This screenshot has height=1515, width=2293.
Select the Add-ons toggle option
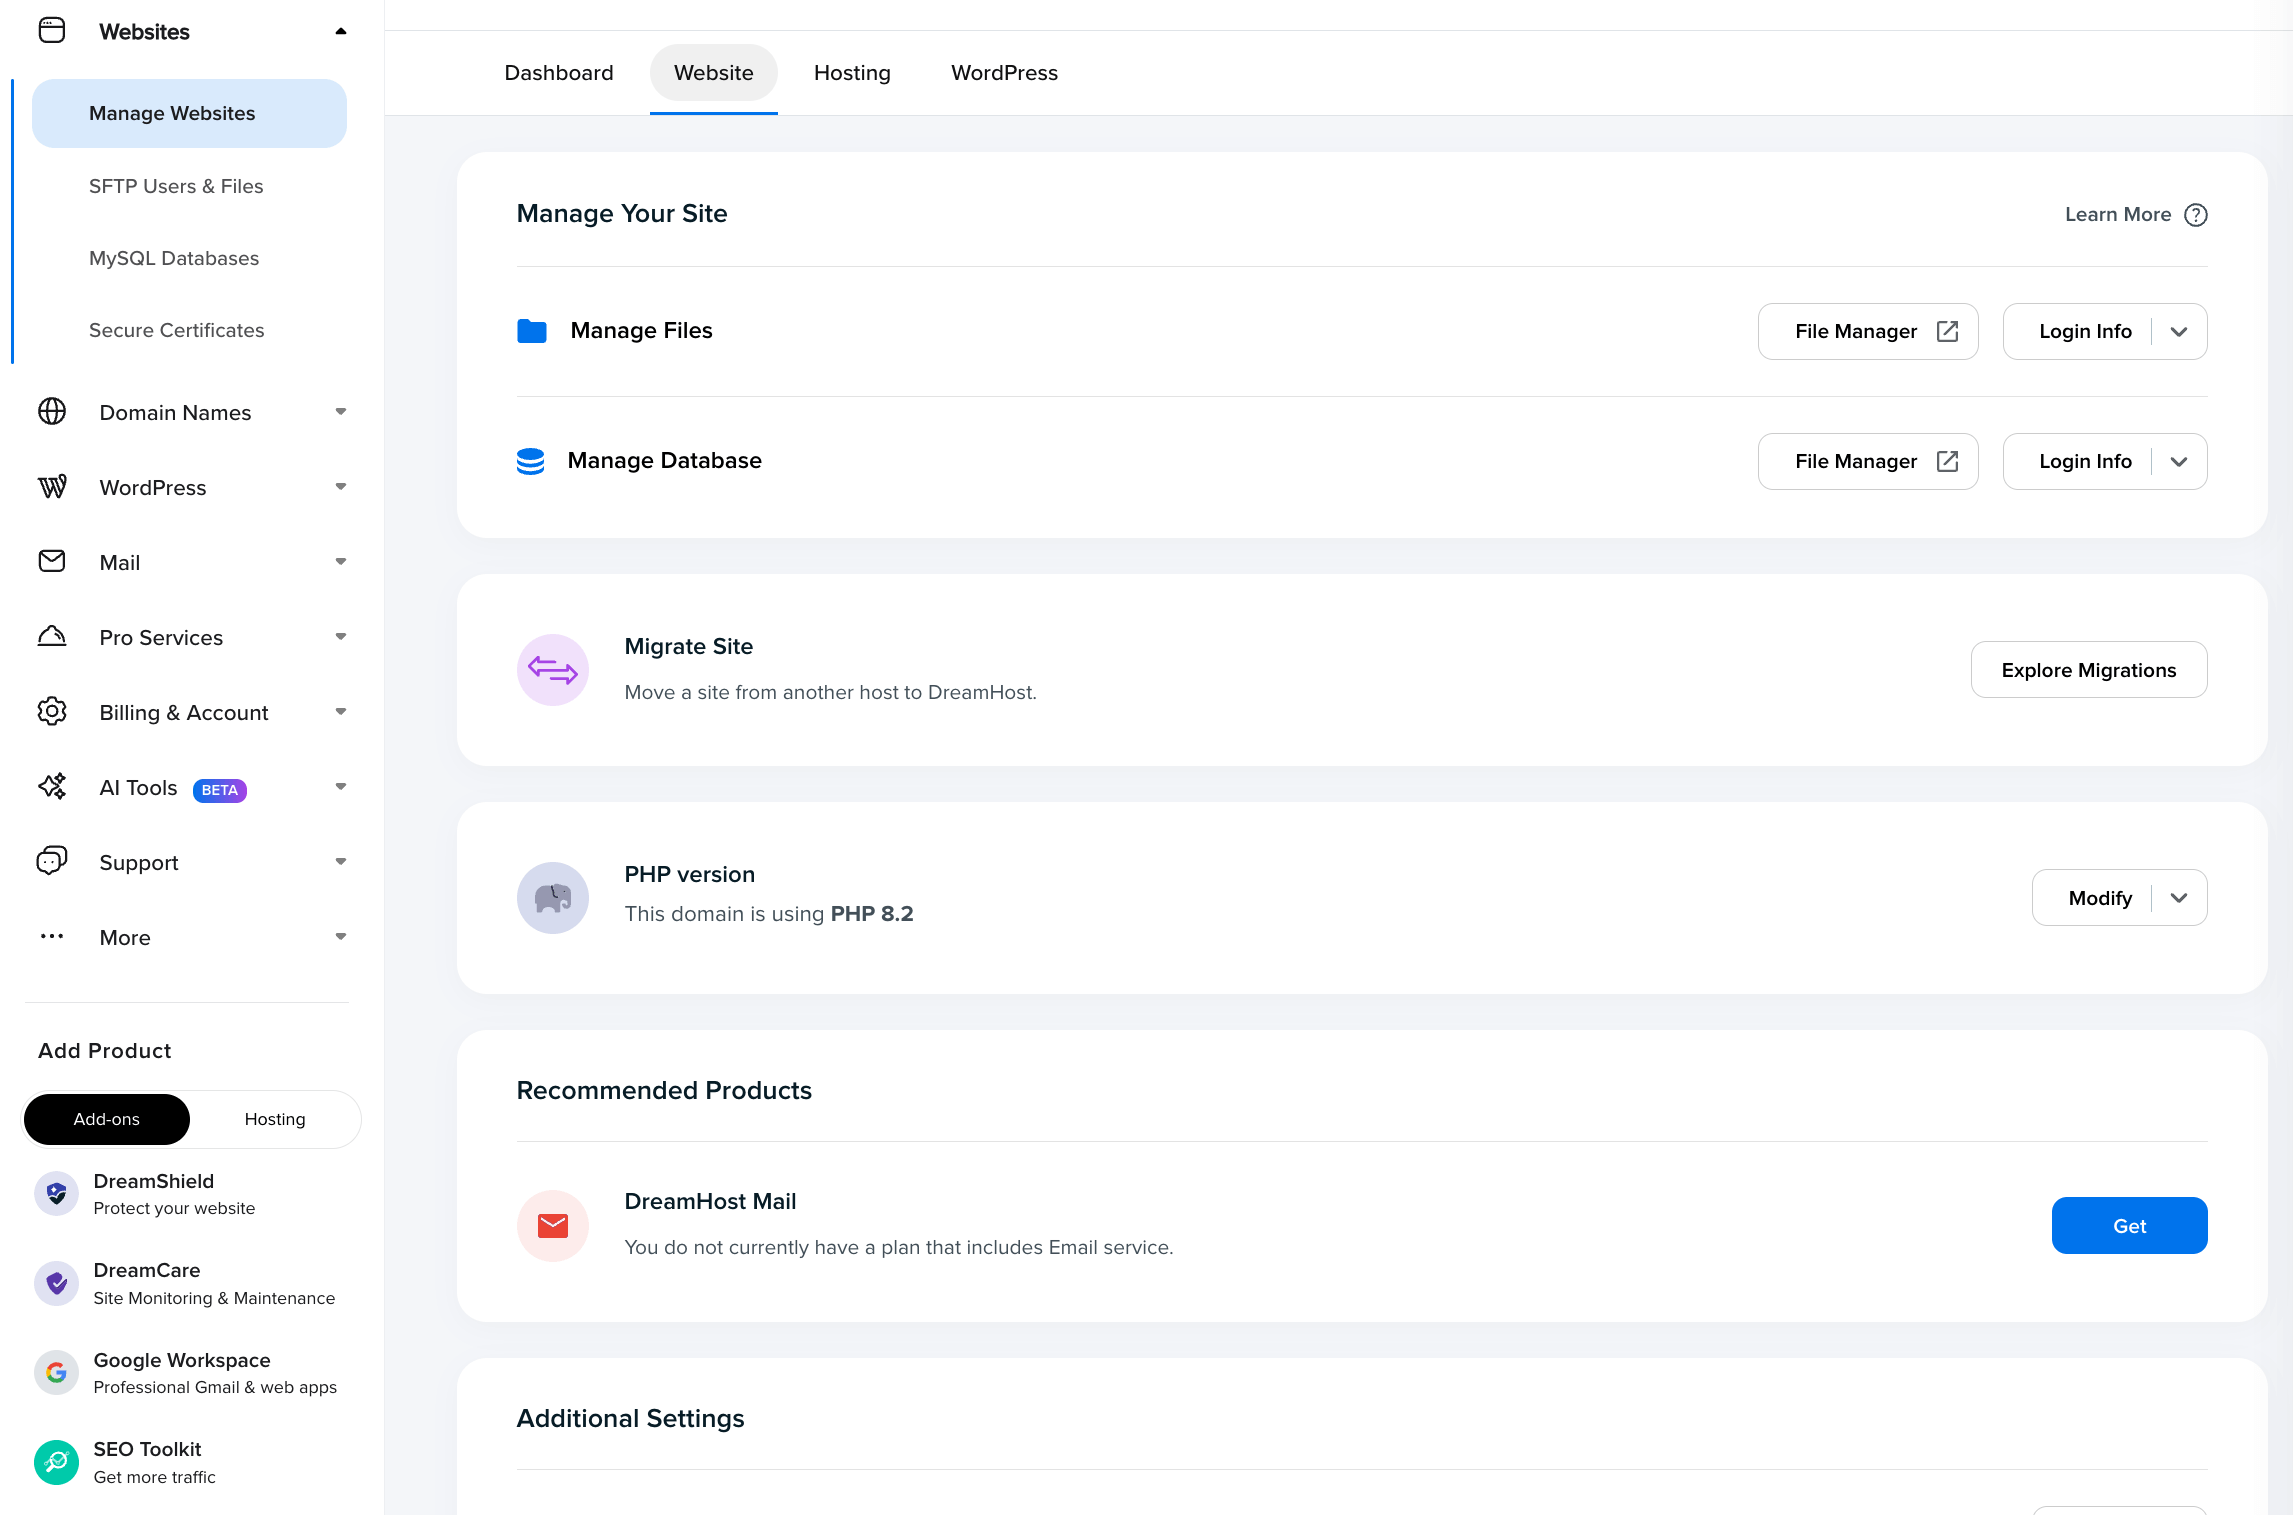pos(106,1119)
